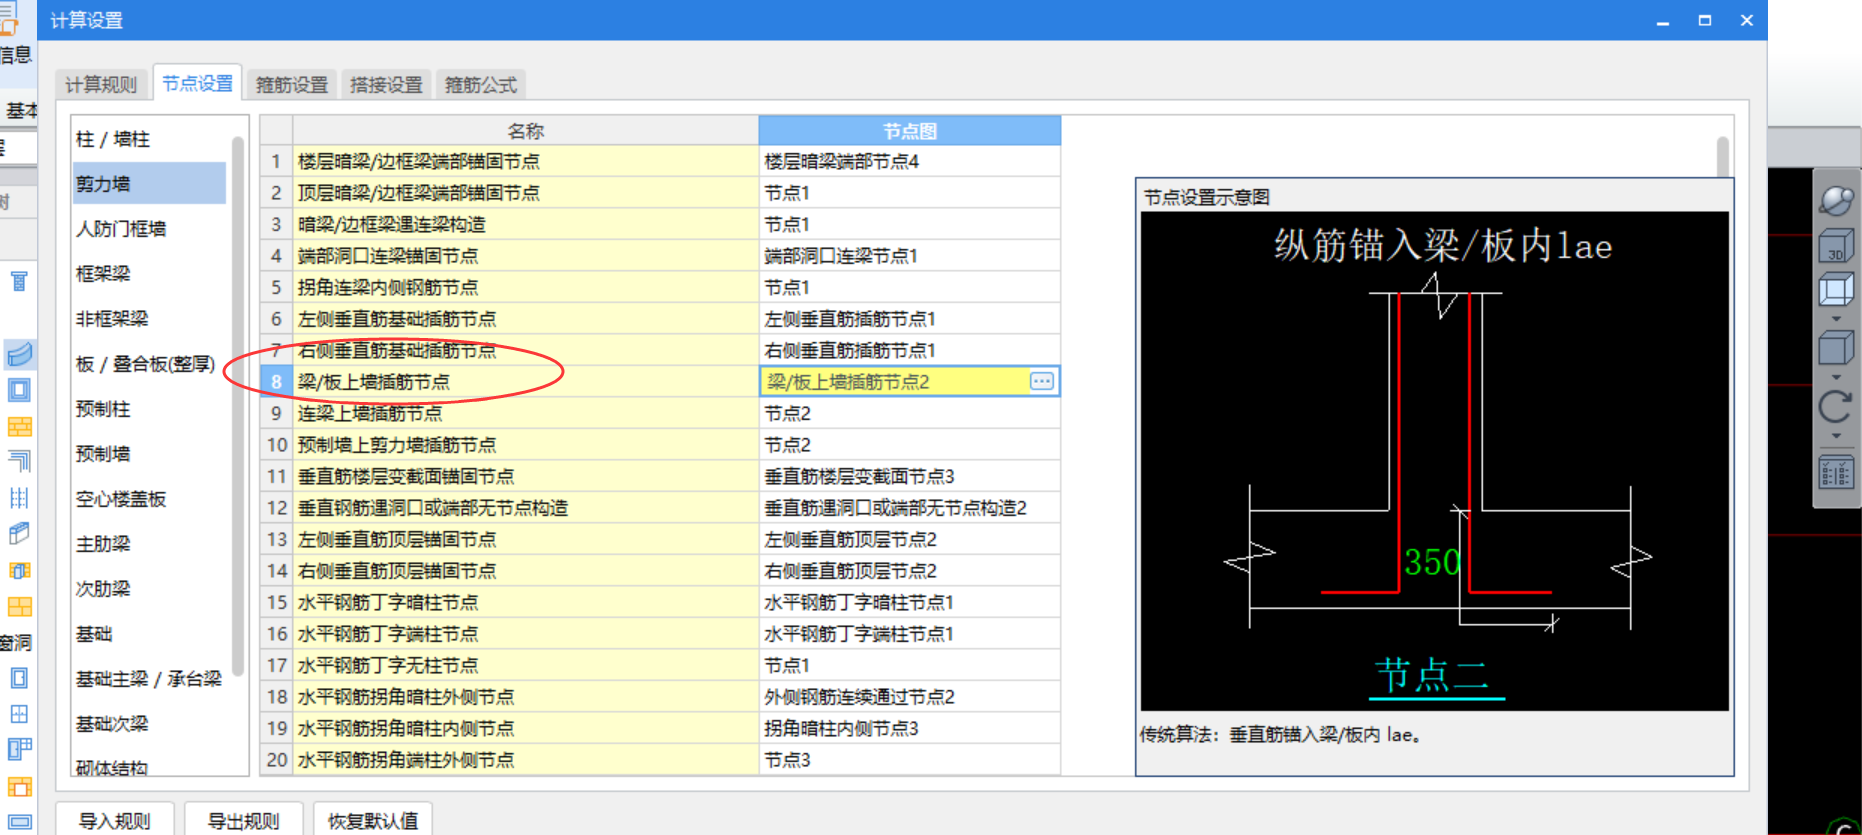Expand dropdown arrow under solid cube

point(1836,377)
